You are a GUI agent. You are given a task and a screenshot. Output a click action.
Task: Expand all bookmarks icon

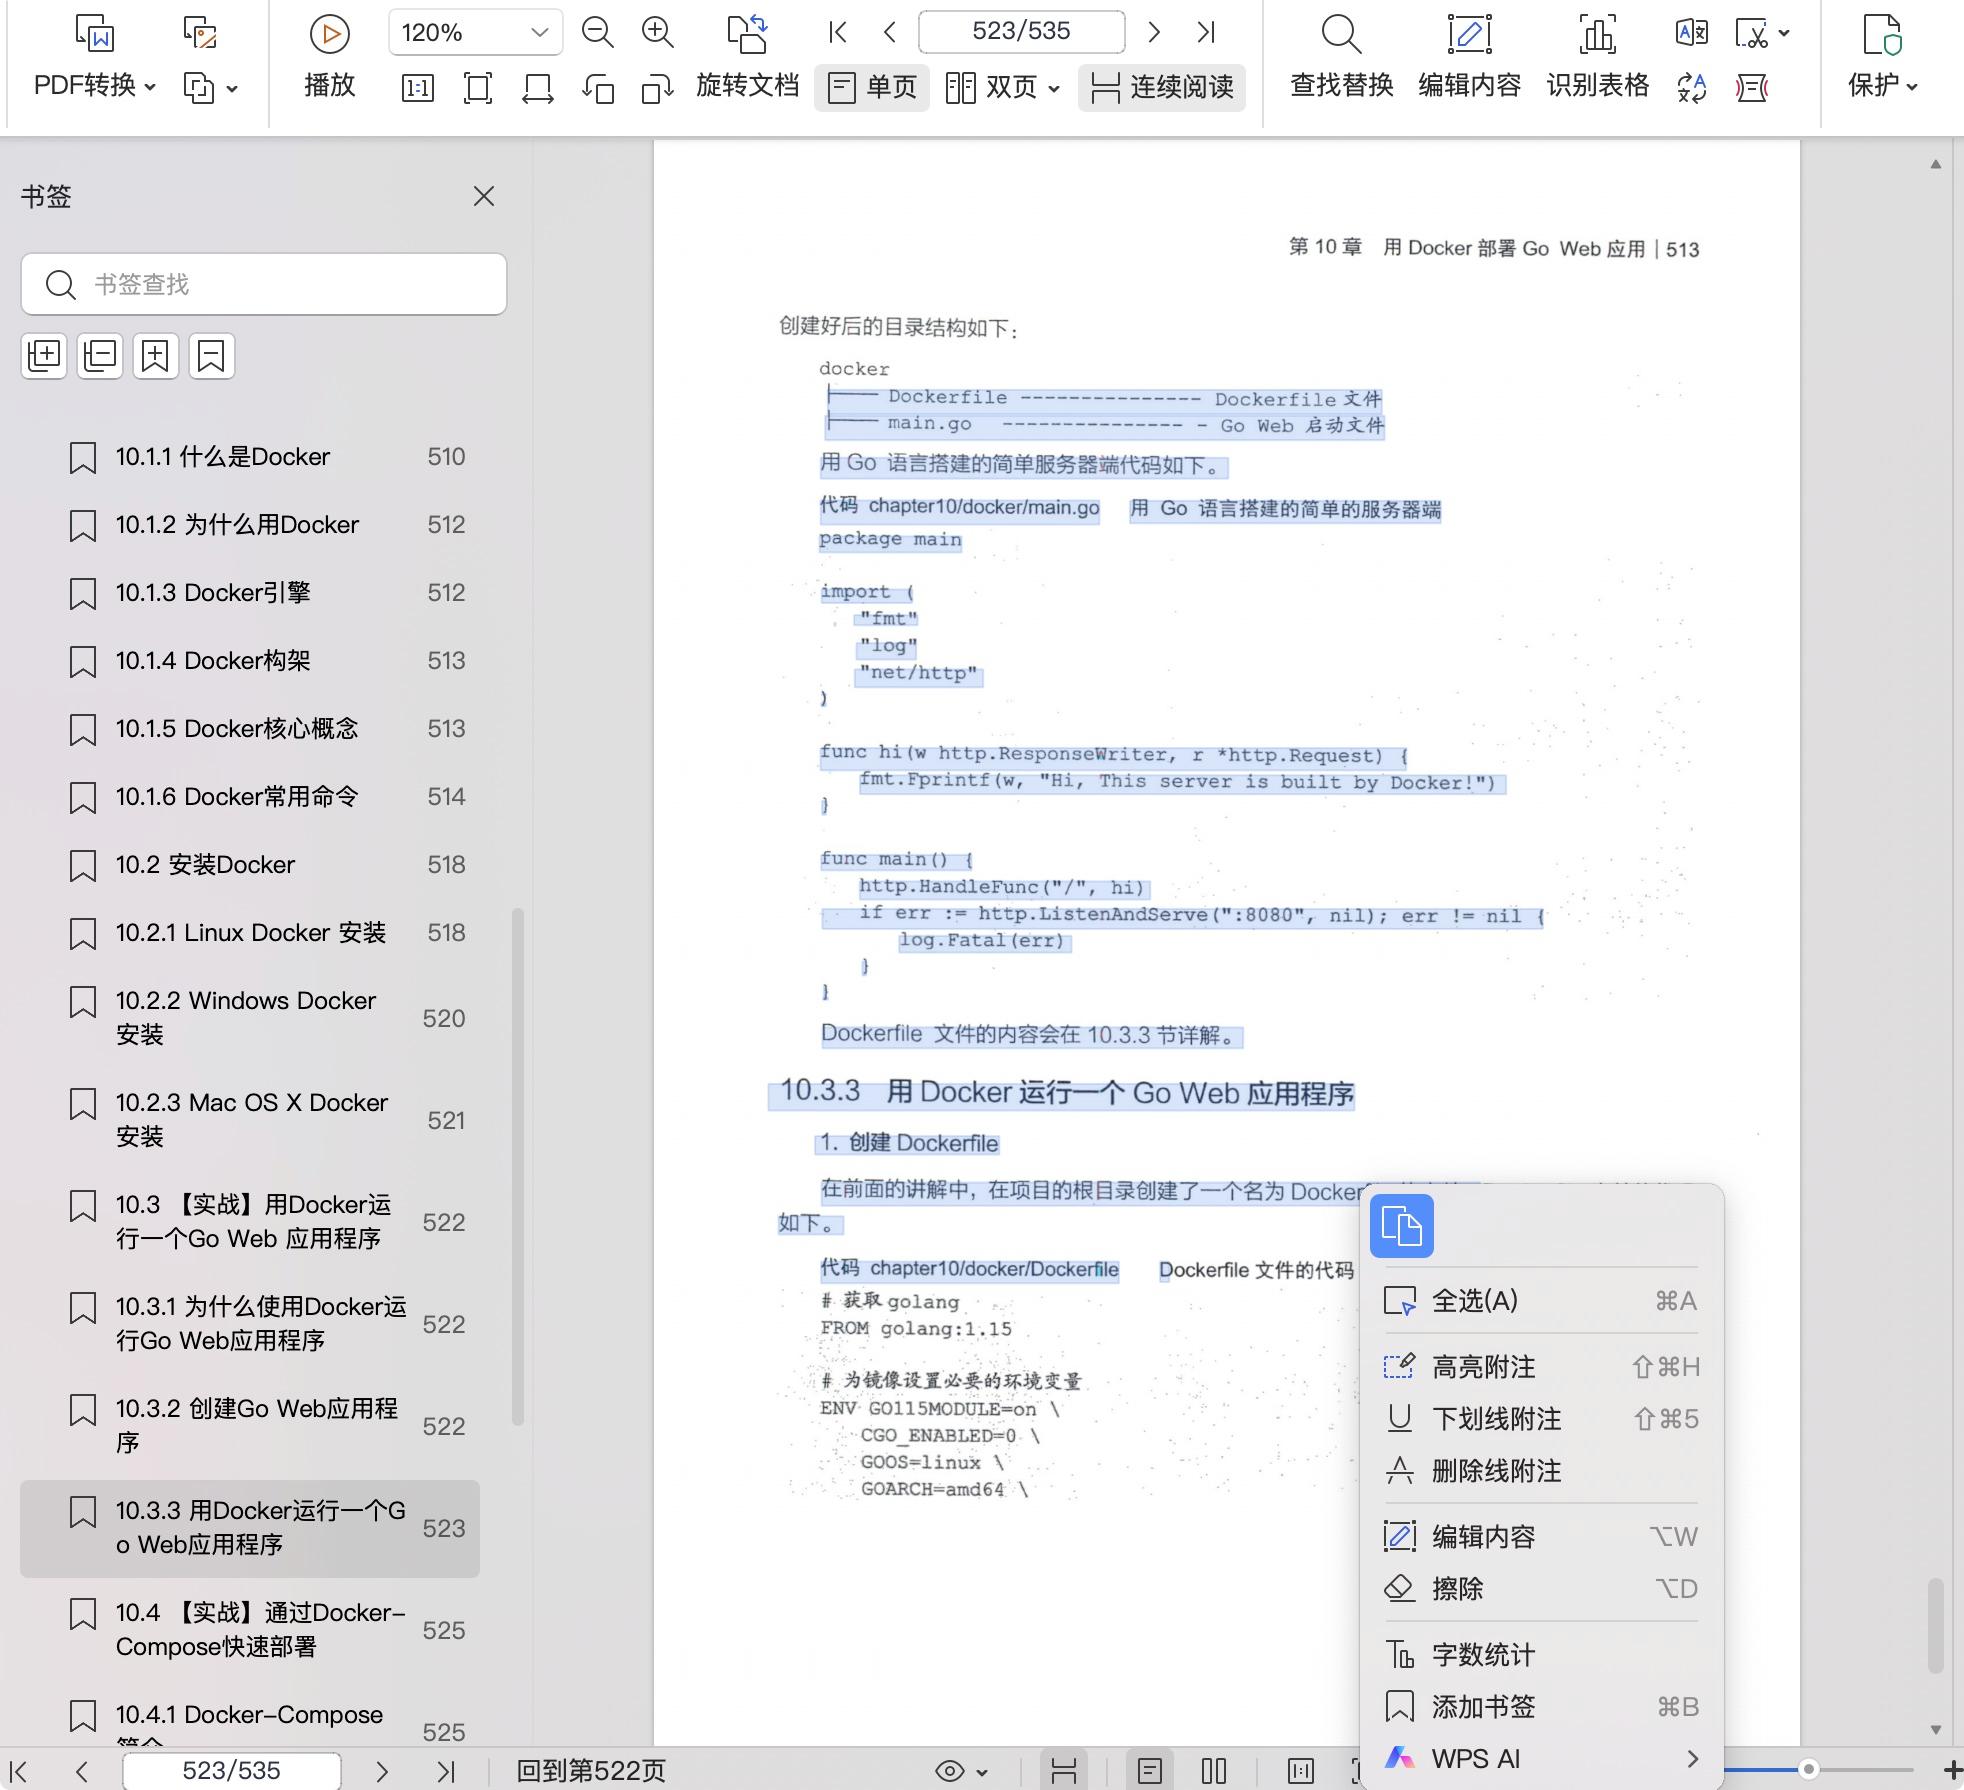(44, 355)
